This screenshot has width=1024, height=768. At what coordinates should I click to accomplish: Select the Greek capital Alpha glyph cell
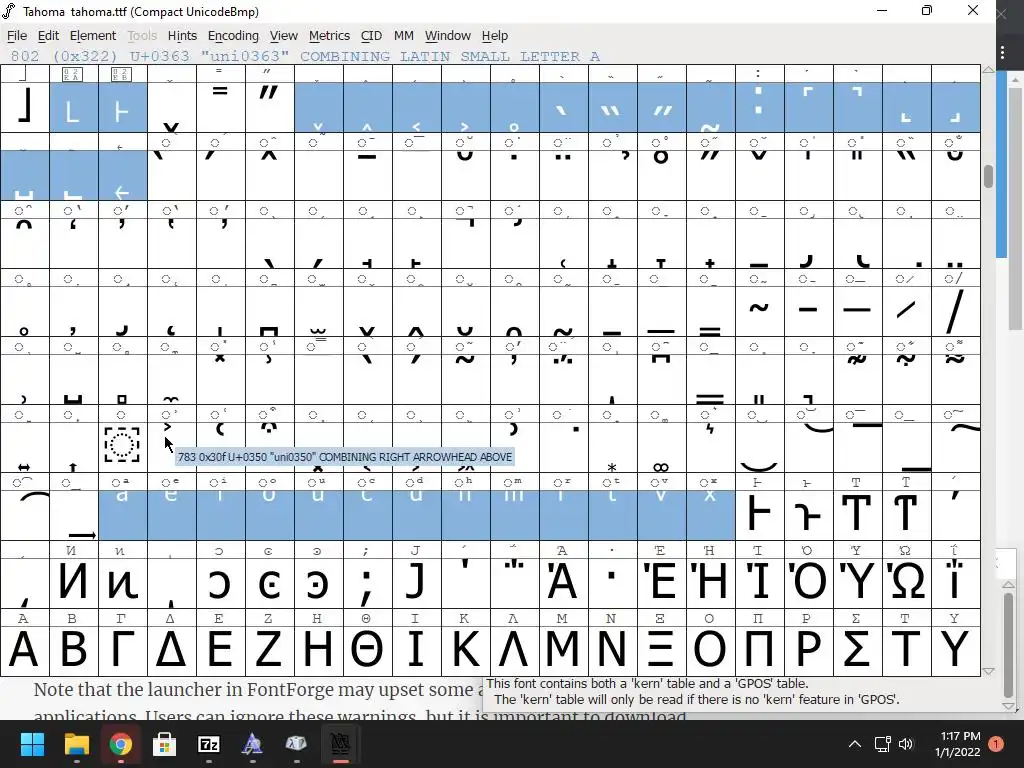pyautogui.click(x=24, y=649)
